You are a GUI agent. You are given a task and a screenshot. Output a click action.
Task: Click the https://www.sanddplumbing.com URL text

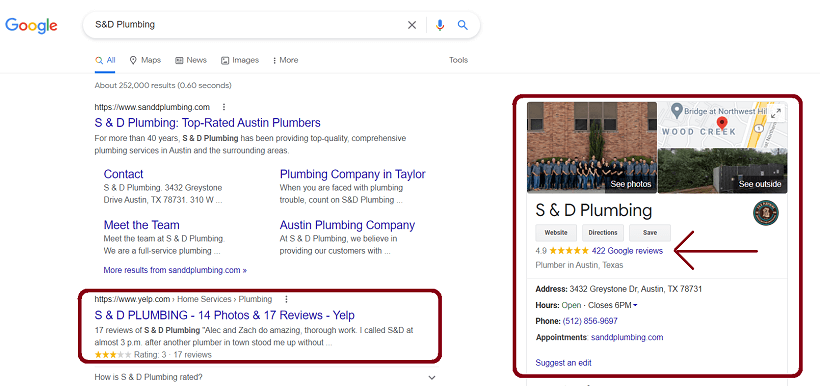coord(152,107)
